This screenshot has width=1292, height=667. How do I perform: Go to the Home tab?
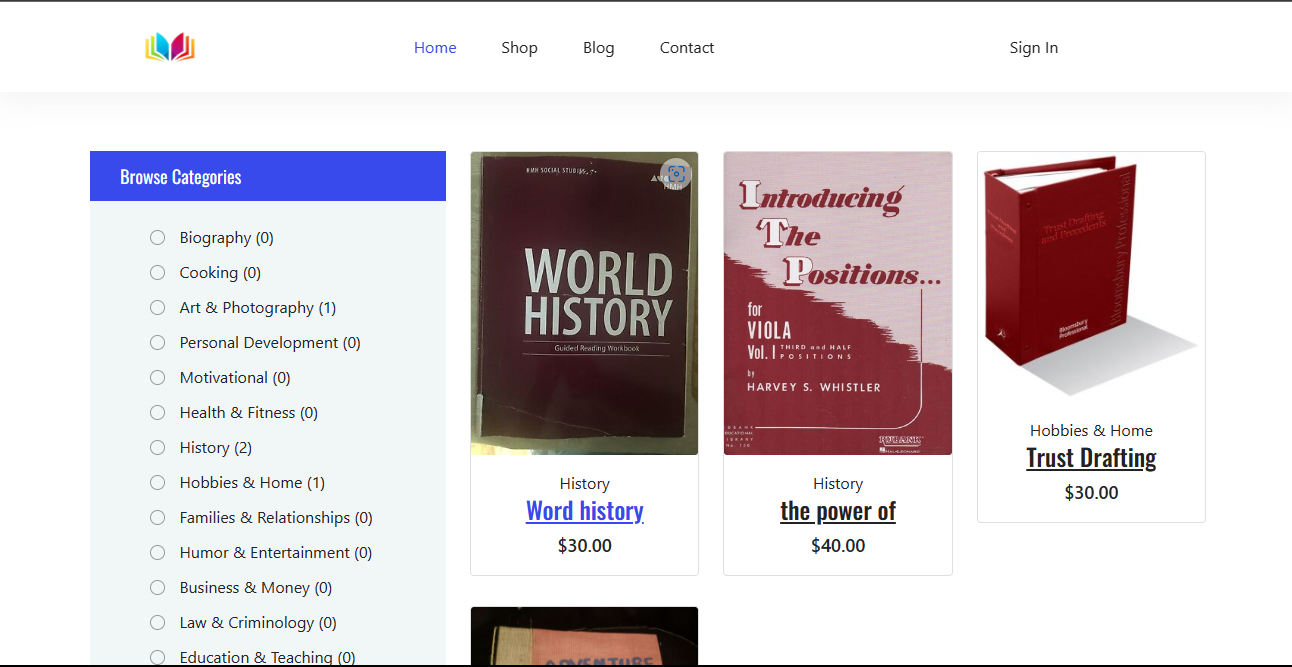coord(435,47)
